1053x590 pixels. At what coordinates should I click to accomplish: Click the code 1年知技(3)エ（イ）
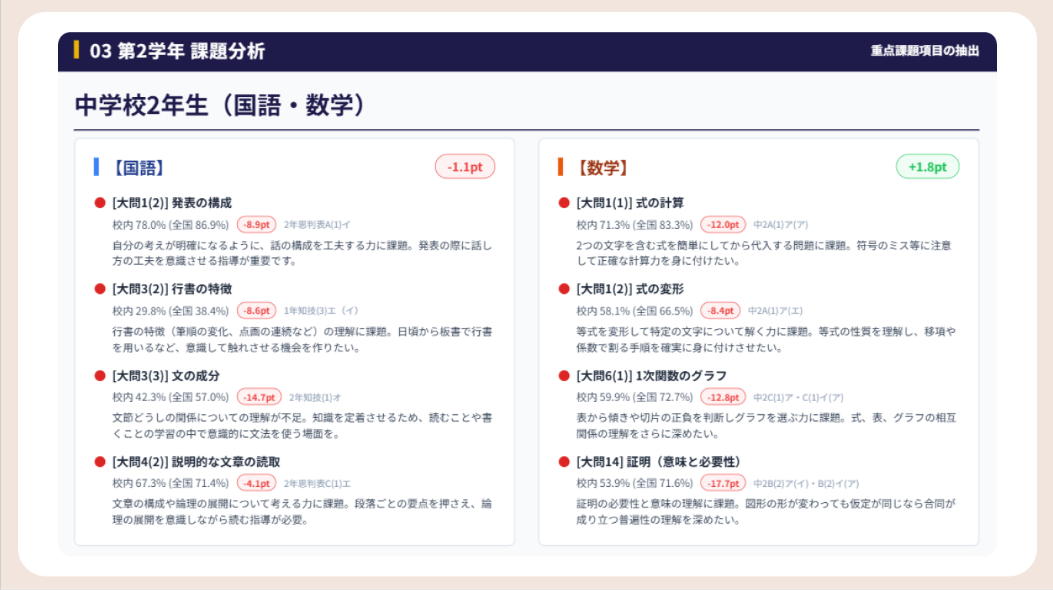[321, 311]
